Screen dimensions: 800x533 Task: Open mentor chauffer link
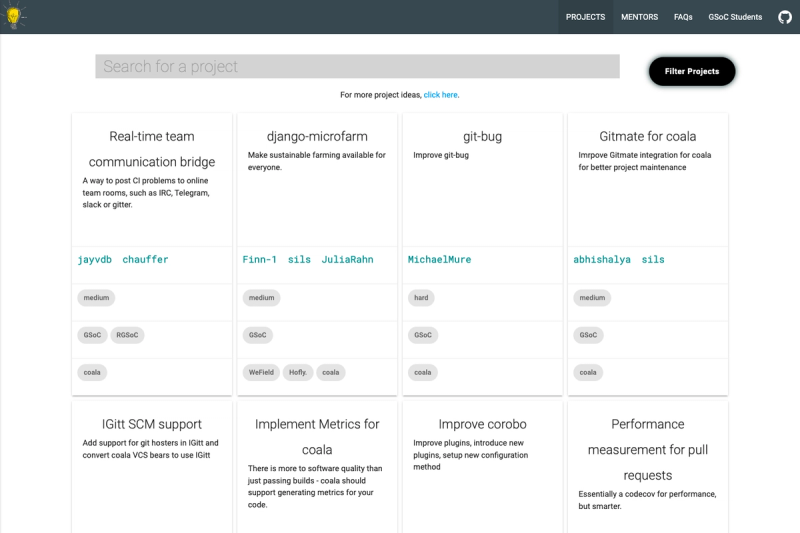[x=145, y=260]
